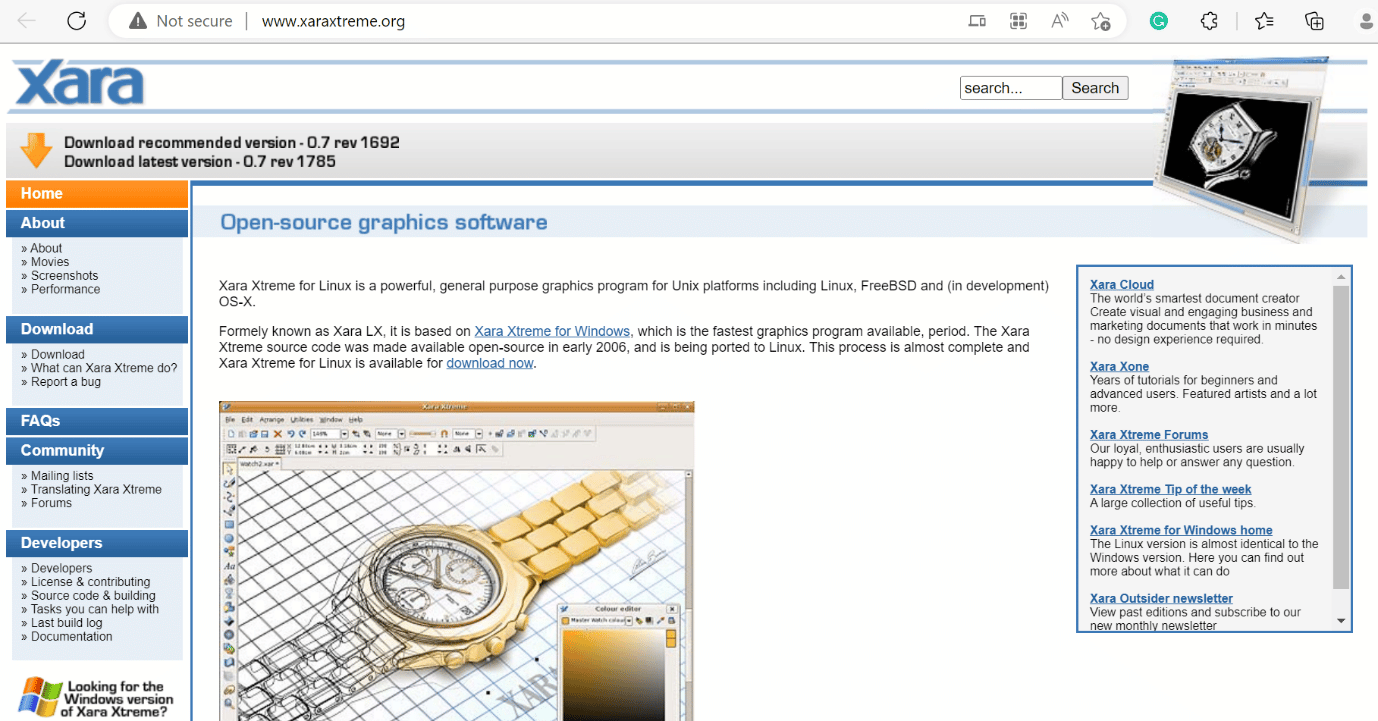Download latest version 0.7 rev 1785
Screen dimensions: 1378x721
point(200,162)
